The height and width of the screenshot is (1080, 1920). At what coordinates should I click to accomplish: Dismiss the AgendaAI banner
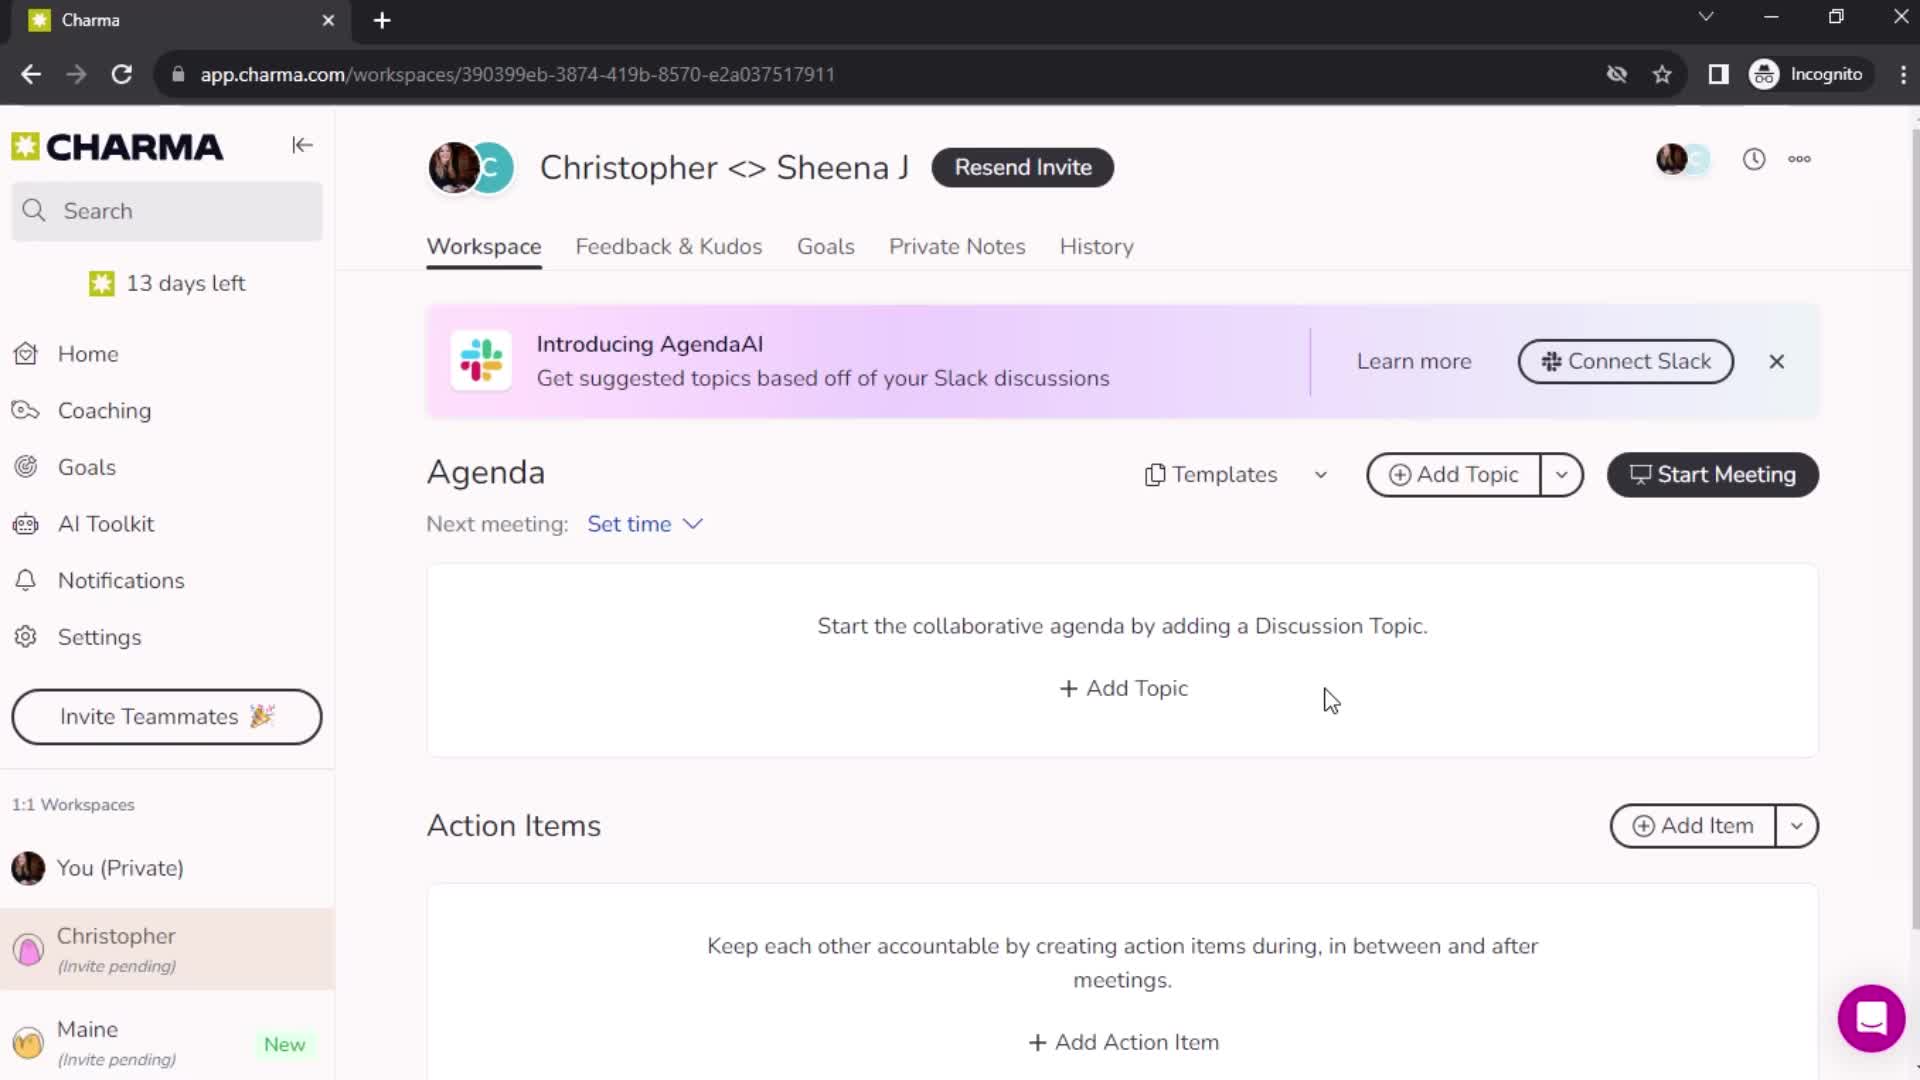1778,361
